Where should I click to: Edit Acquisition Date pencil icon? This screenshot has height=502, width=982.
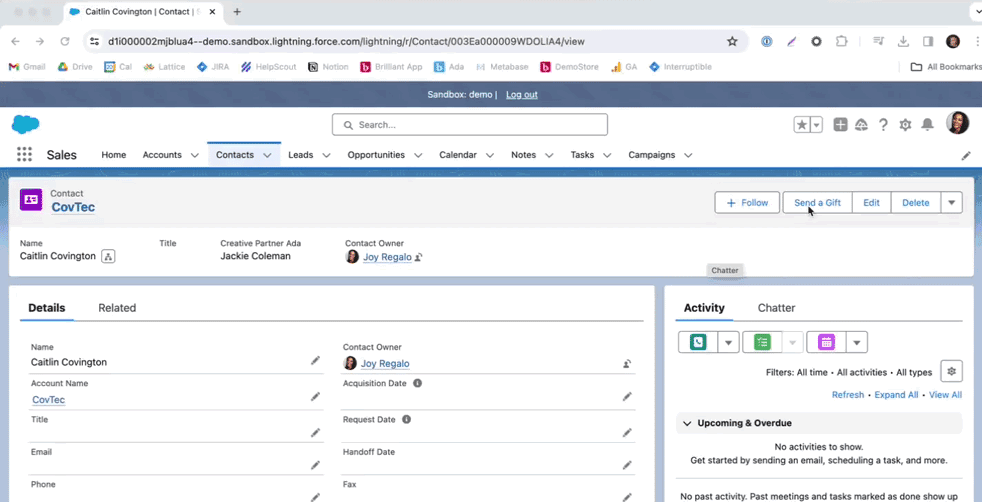(627, 397)
